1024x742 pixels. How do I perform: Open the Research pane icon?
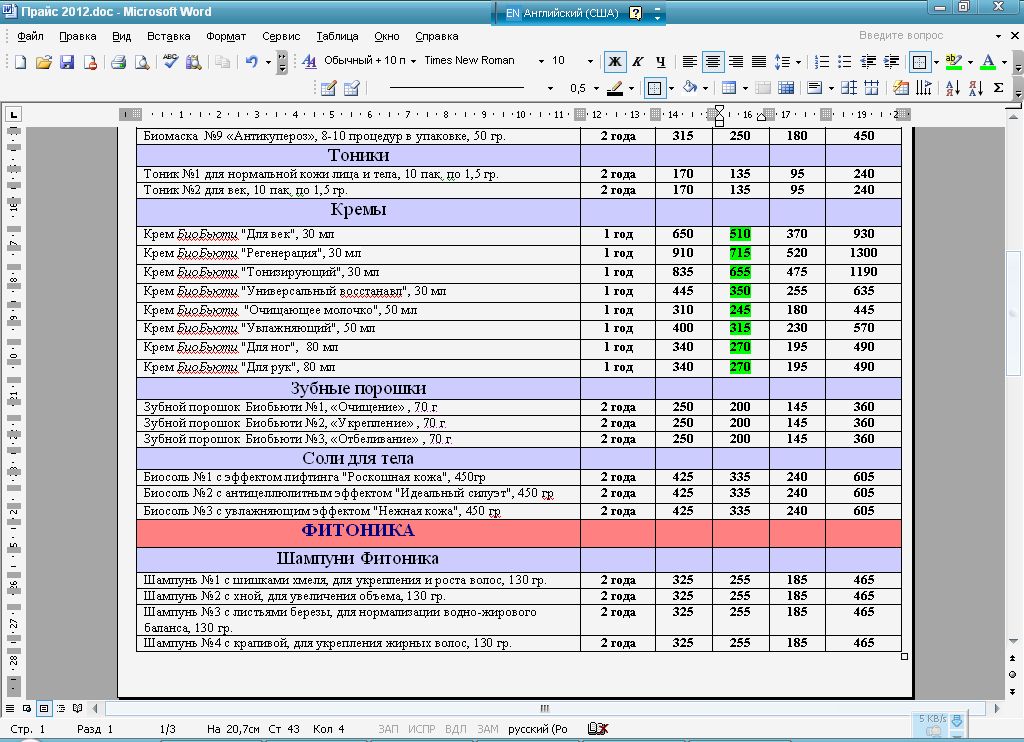(193, 62)
